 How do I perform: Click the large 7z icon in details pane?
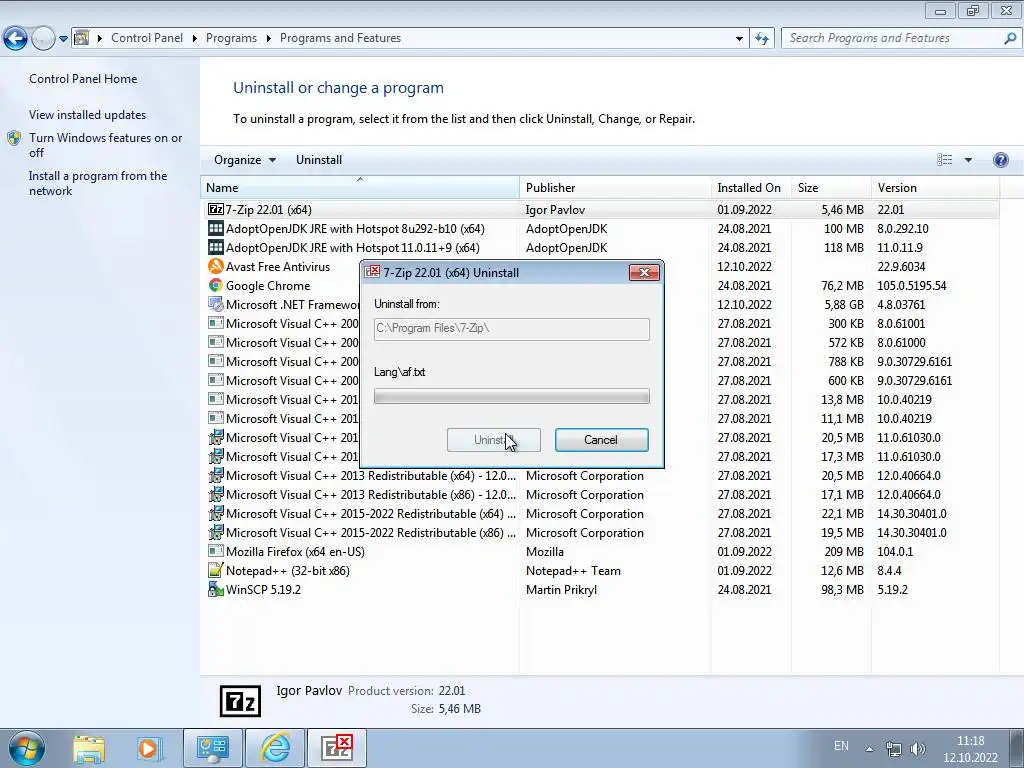tap(240, 701)
